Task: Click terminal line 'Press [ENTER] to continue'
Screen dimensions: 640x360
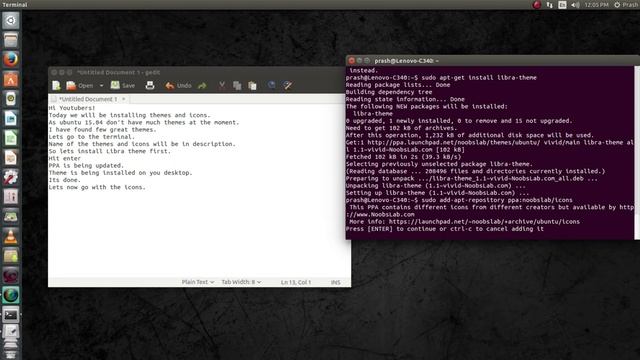Action: 444,229
